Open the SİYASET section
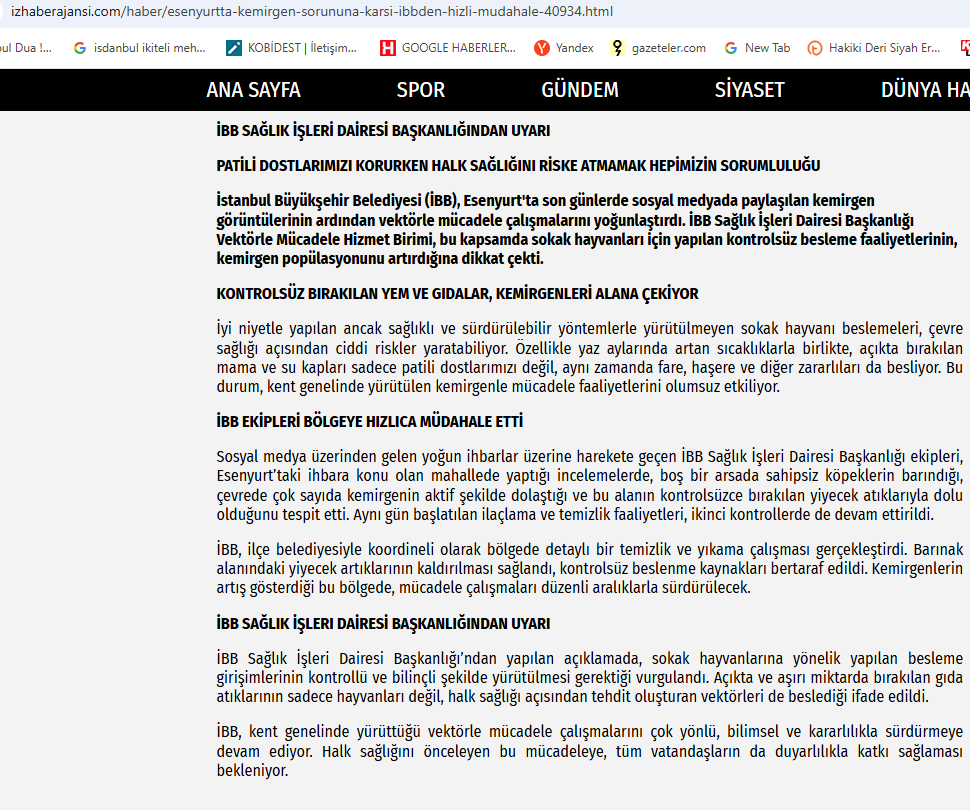Screen dimensions: 970x810 point(749,90)
